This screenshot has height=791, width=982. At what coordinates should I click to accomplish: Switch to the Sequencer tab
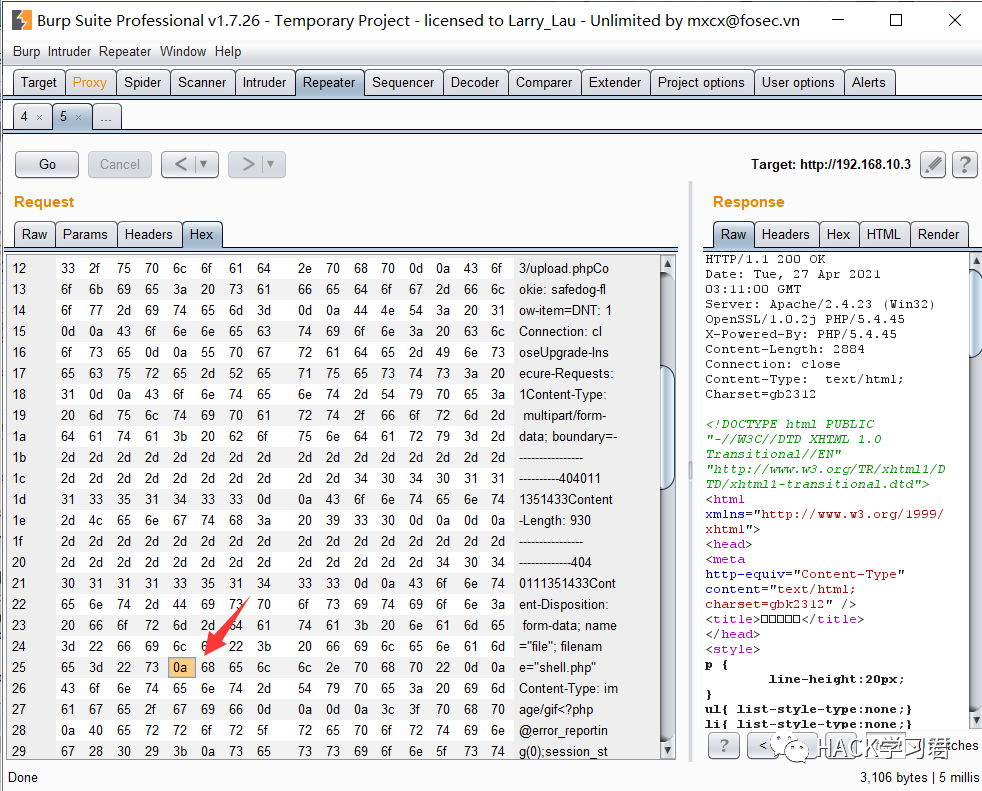click(403, 83)
